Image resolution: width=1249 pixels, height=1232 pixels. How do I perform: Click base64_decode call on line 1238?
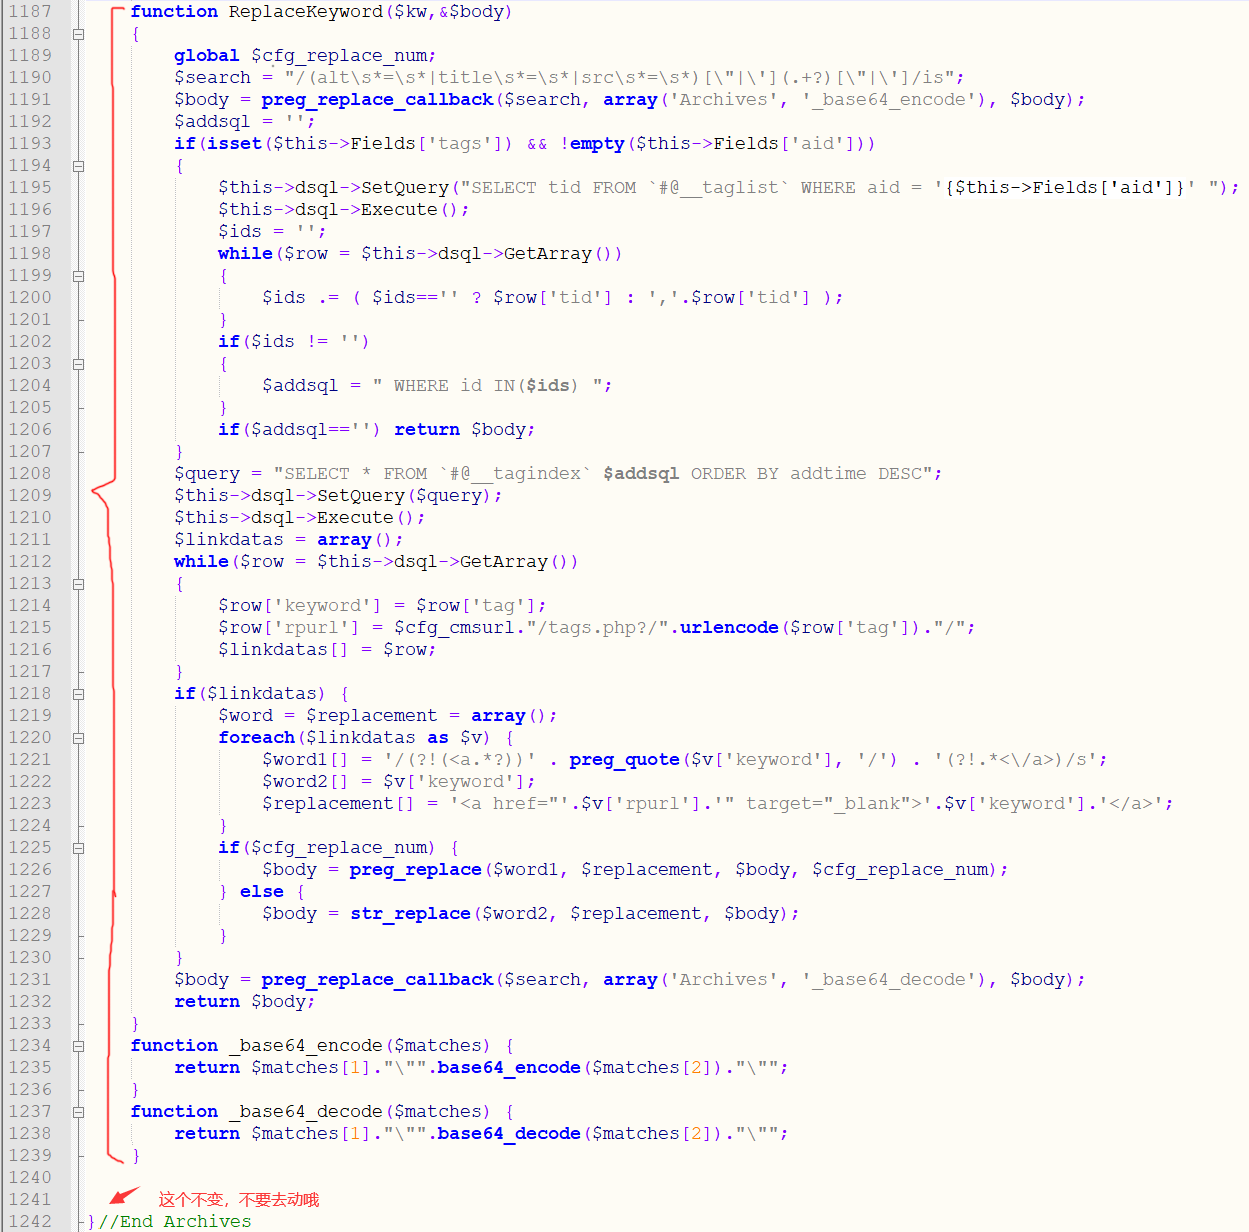pyautogui.click(x=508, y=1134)
